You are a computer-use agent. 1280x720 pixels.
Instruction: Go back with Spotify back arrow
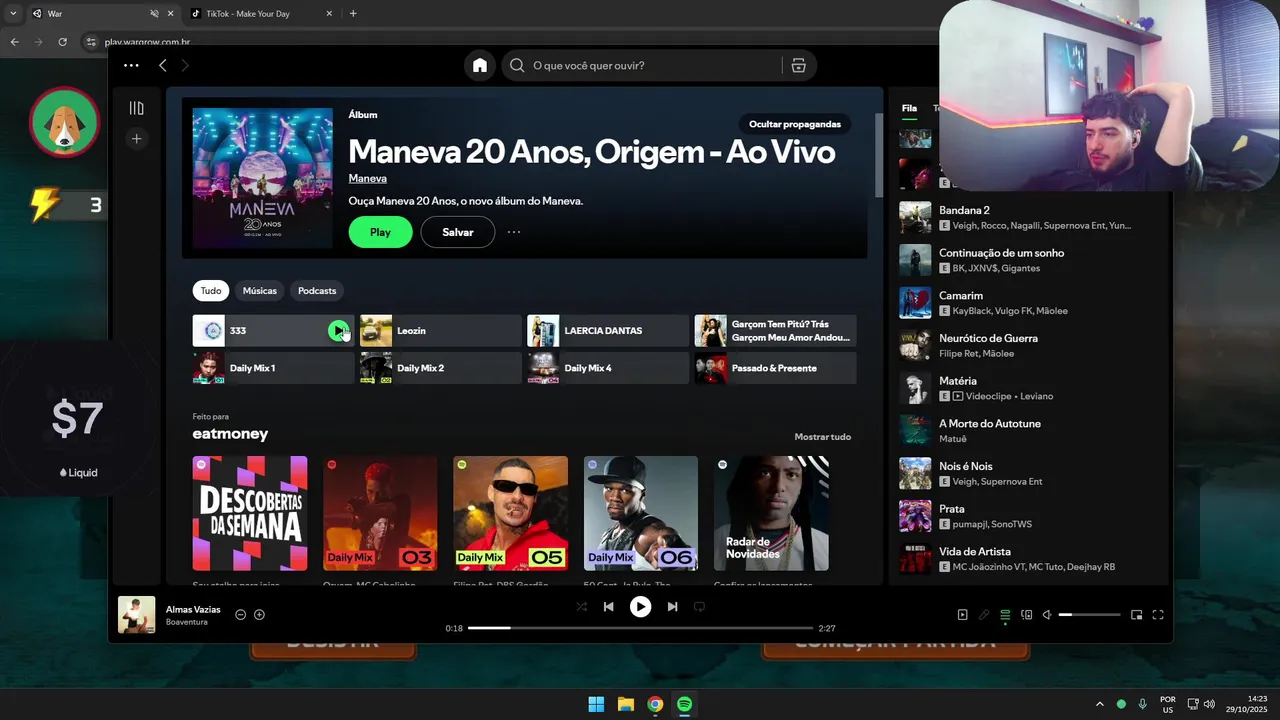point(163,65)
